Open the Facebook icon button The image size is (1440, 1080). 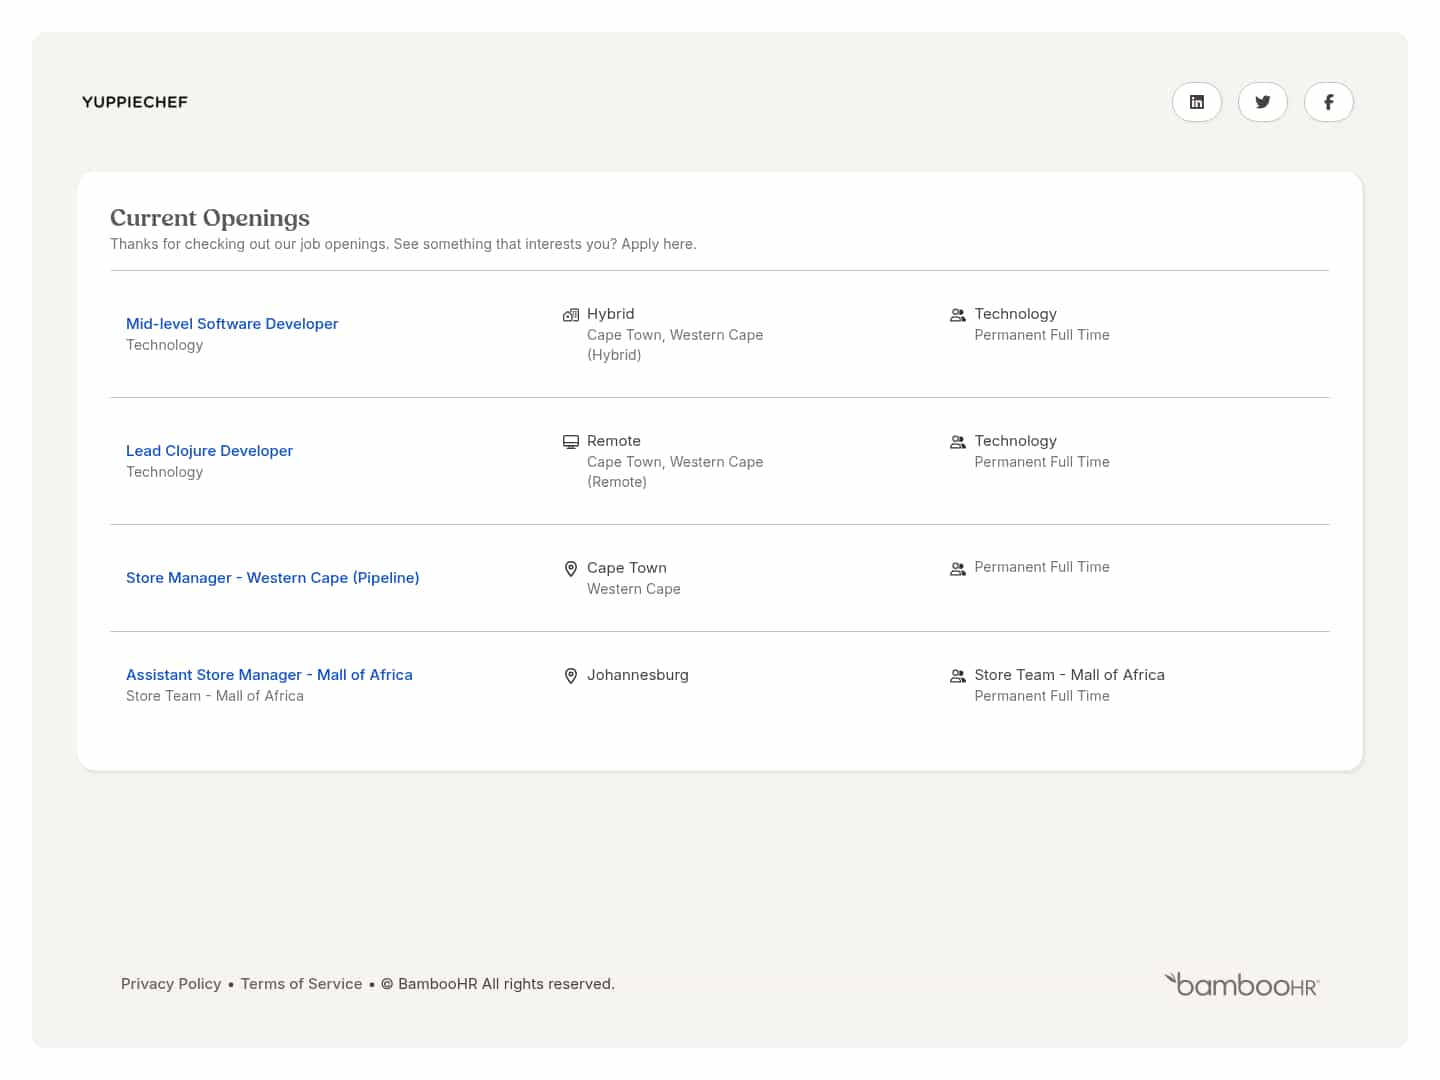tap(1328, 102)
